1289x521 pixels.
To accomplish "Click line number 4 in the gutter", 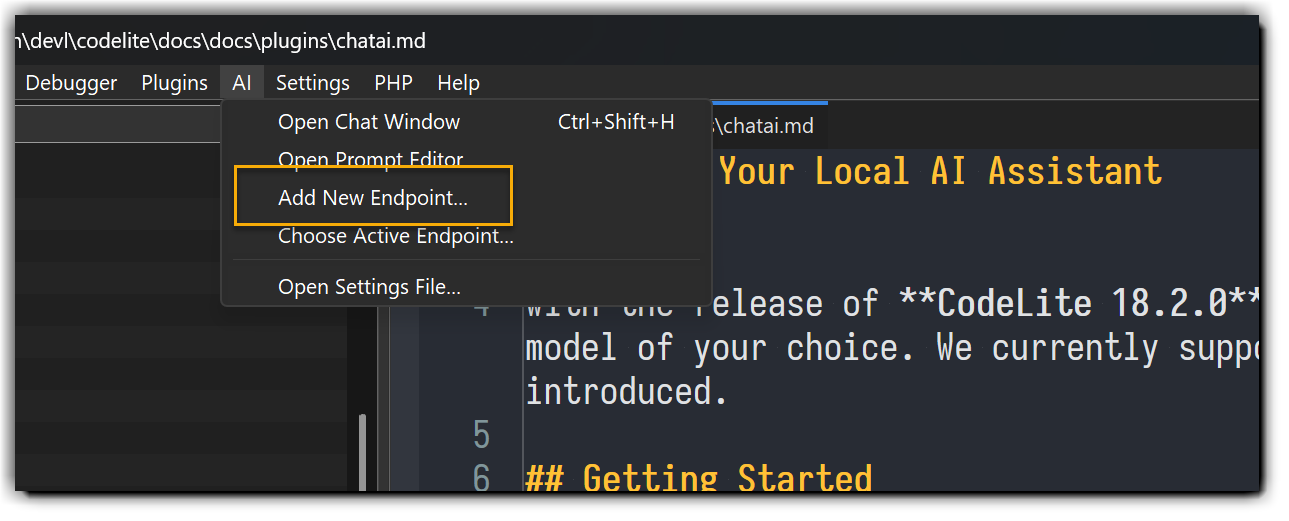I will click(482, 305).
